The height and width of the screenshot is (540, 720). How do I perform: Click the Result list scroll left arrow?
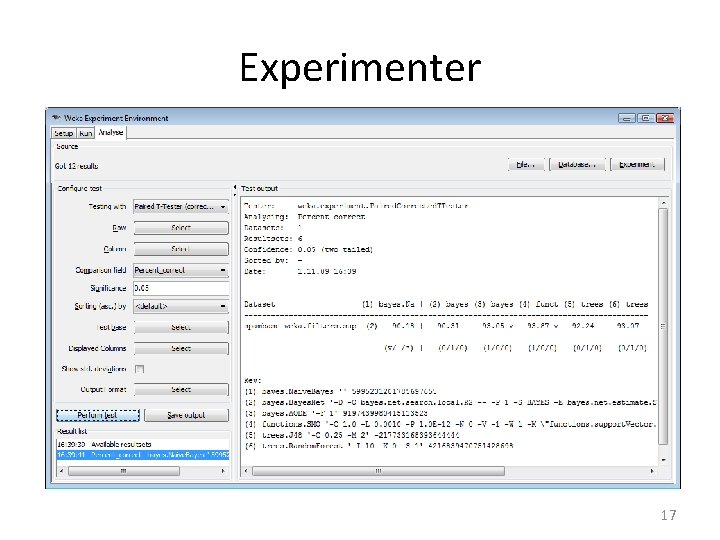point(62,471)
